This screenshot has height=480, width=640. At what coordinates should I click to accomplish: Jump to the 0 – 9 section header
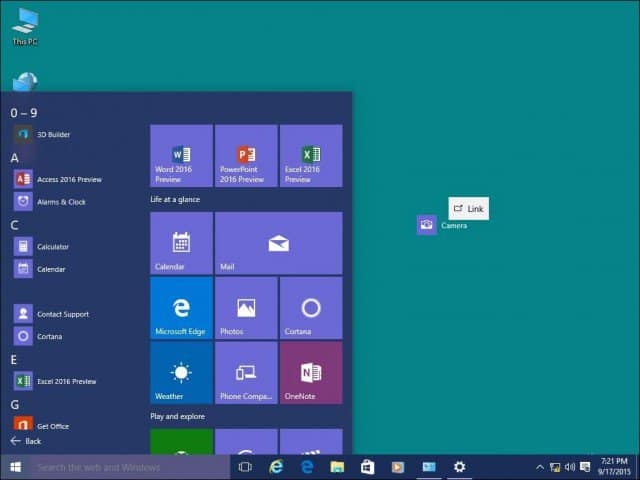[x=24, y=113]
